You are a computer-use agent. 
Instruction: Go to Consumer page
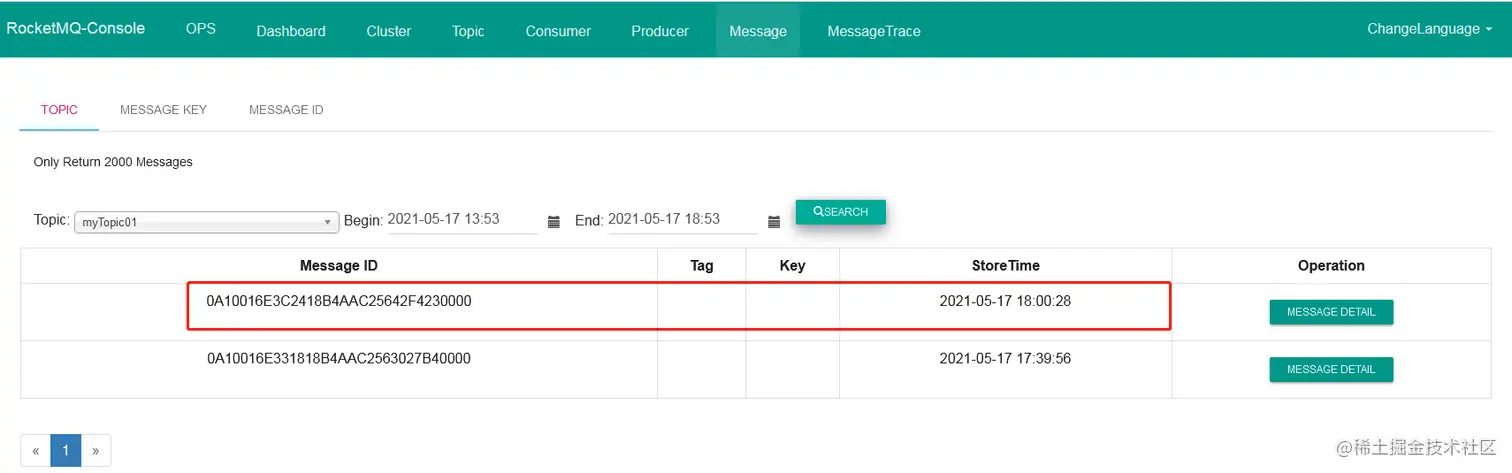pyautogui.click(x=558, y=31)
